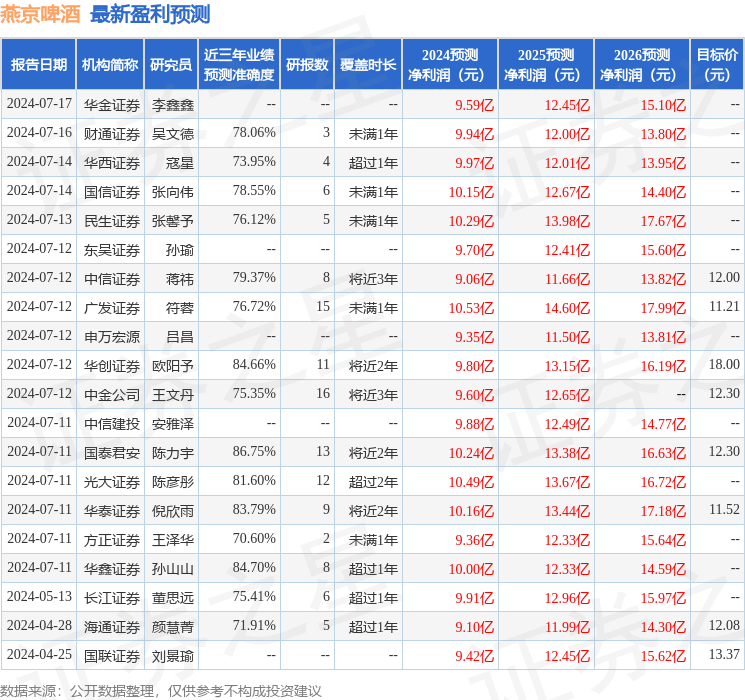Screen dimensions: 745x700
Task: Click analyst name 张向伟
Action: pos(173,192)
